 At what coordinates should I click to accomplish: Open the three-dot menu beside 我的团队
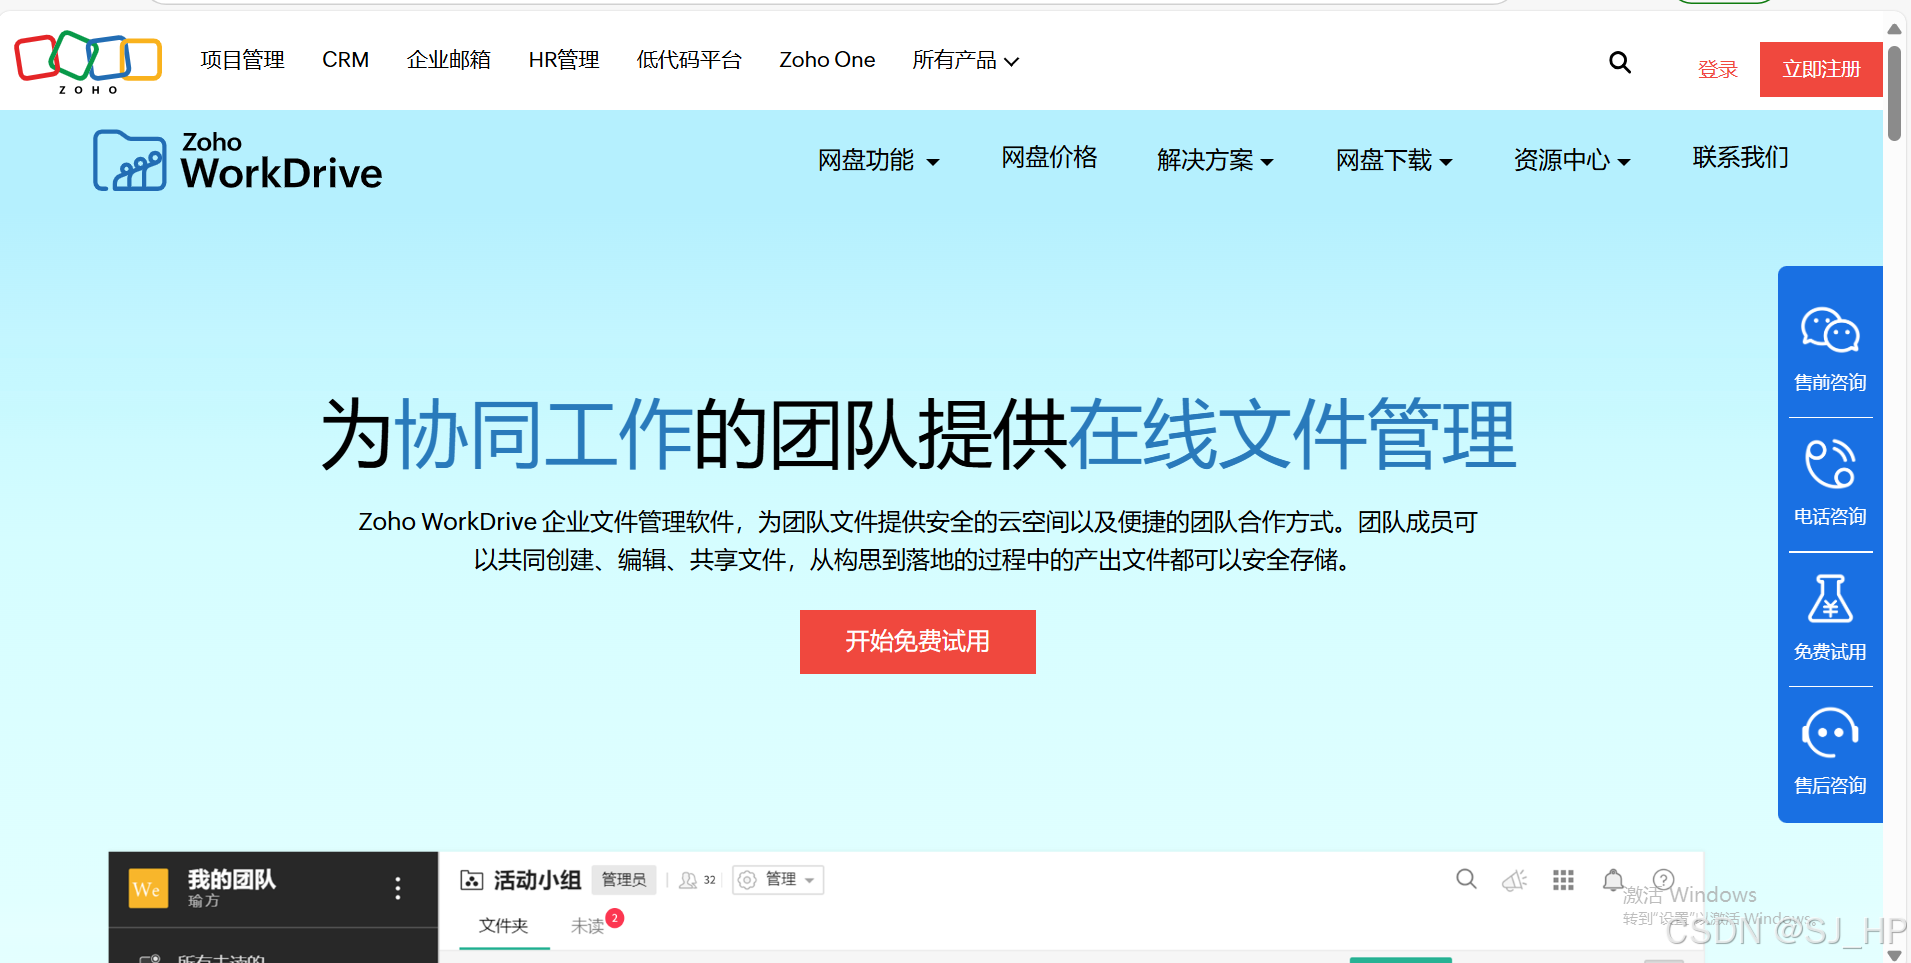coord(398,888)
